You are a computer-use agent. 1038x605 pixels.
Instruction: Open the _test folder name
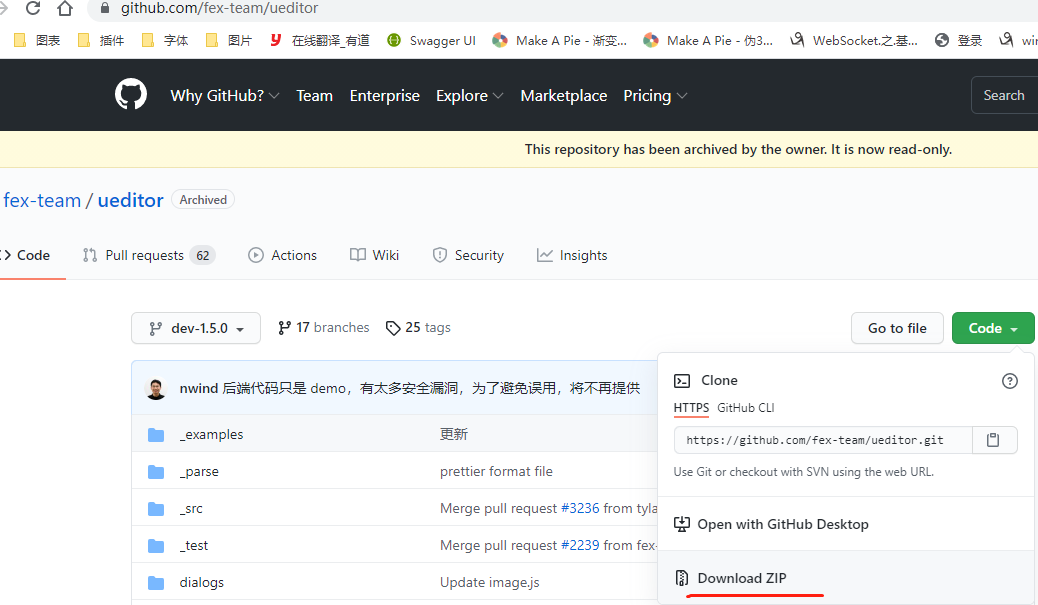(194, 545)
